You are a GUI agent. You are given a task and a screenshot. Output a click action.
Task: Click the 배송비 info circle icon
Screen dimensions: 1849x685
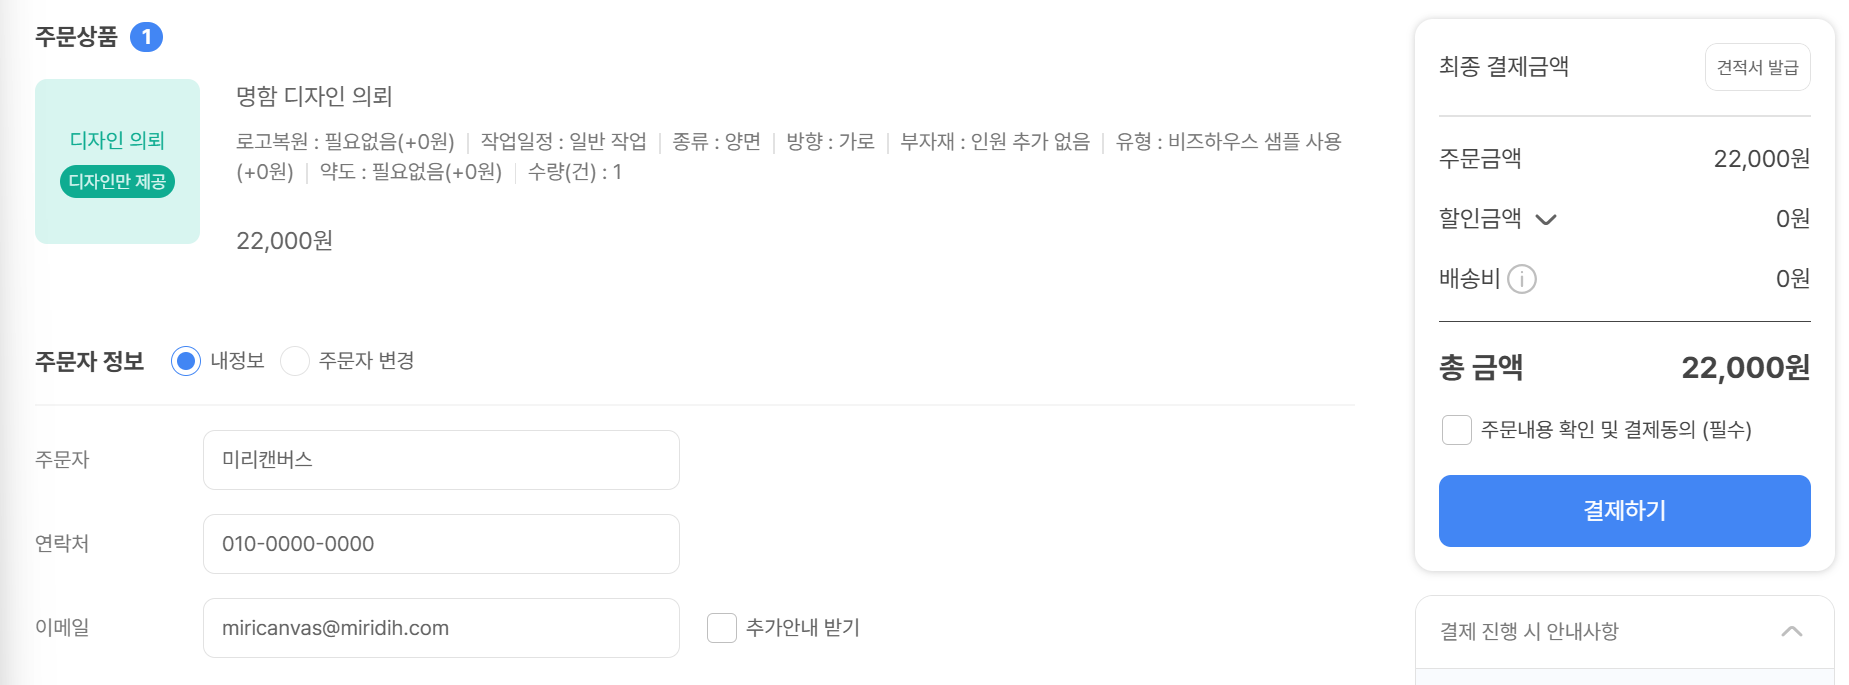pyautogui.click(x=1522, y=279)
